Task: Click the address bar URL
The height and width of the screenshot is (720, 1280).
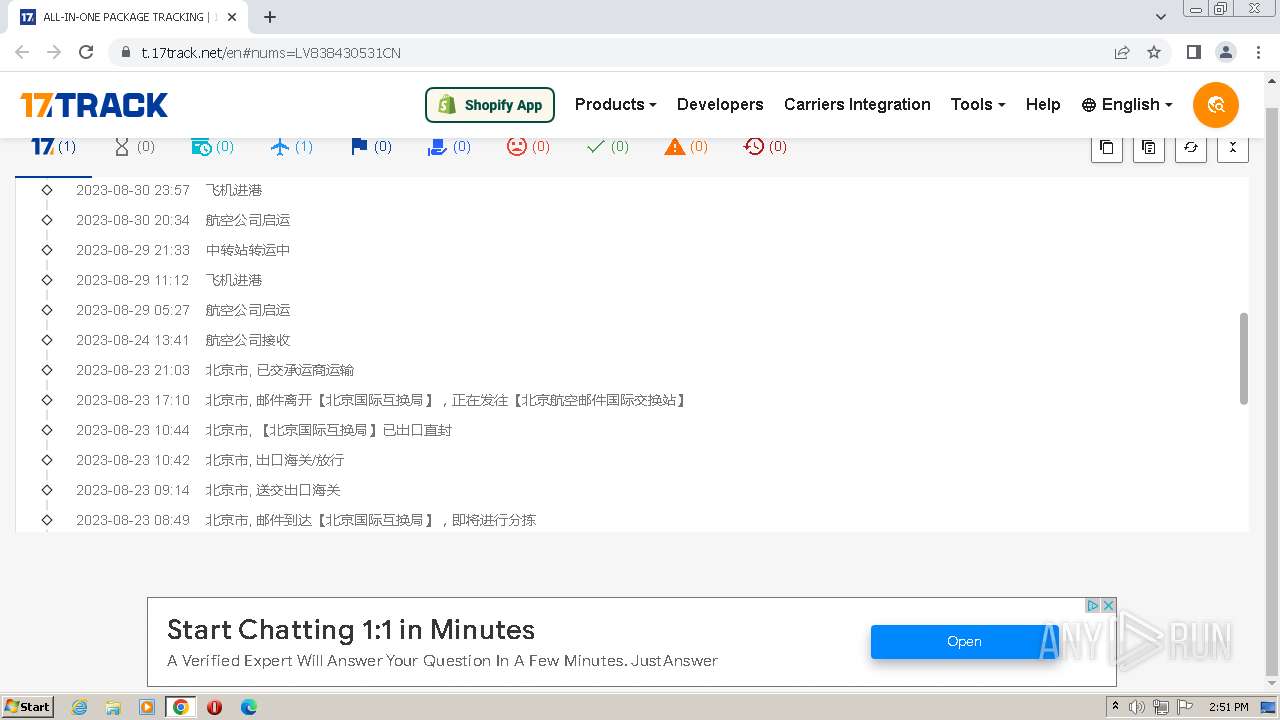Action: click(271, 53)
